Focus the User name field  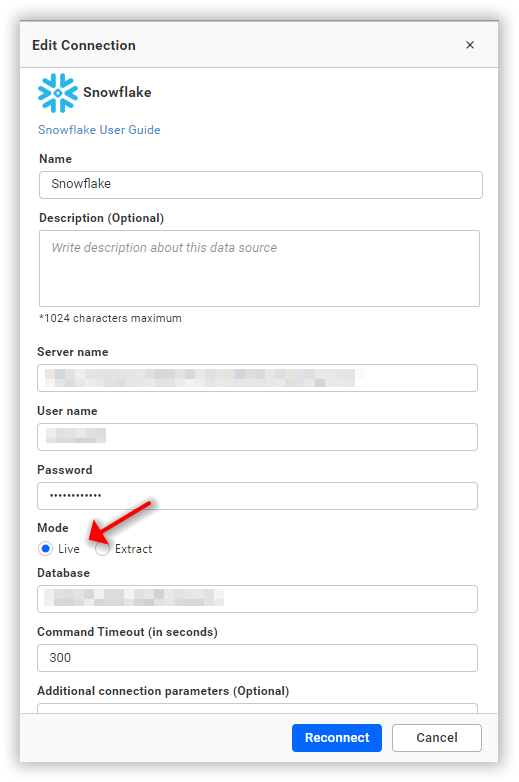(257, 437)
